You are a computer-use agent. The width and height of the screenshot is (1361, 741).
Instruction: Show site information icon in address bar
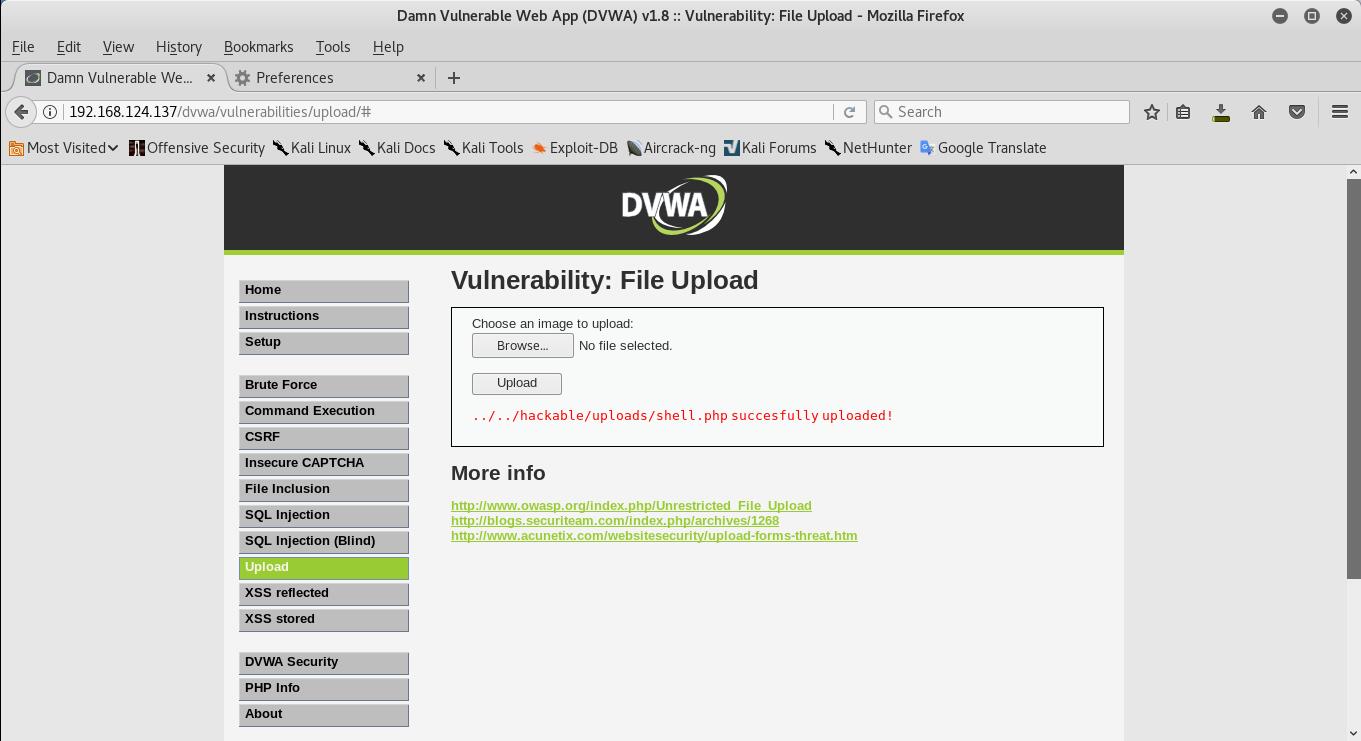[x=49, y=112]
